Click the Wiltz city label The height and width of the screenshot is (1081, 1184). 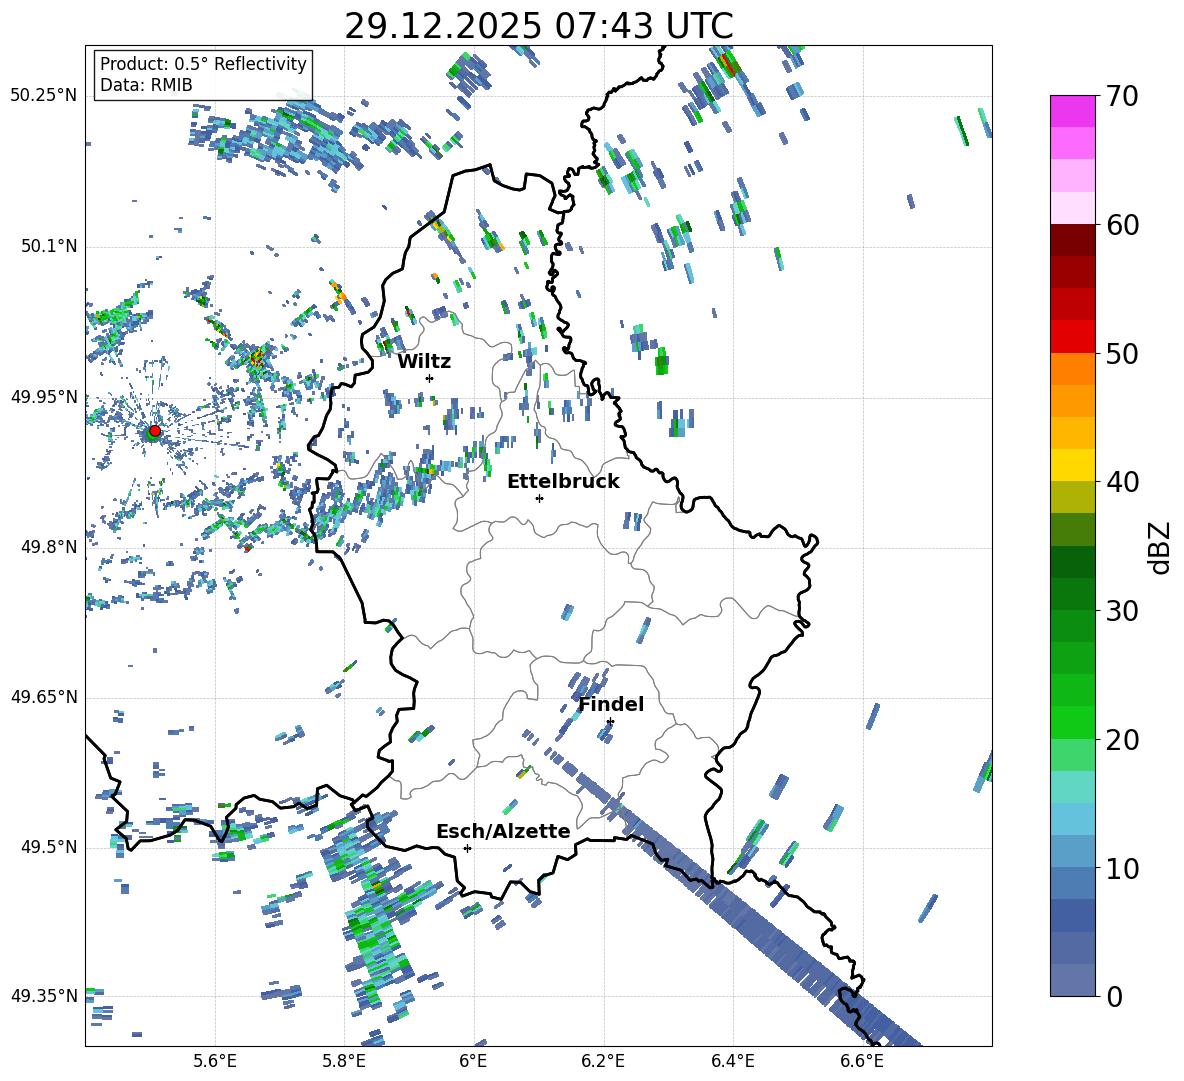click(424, 362)
